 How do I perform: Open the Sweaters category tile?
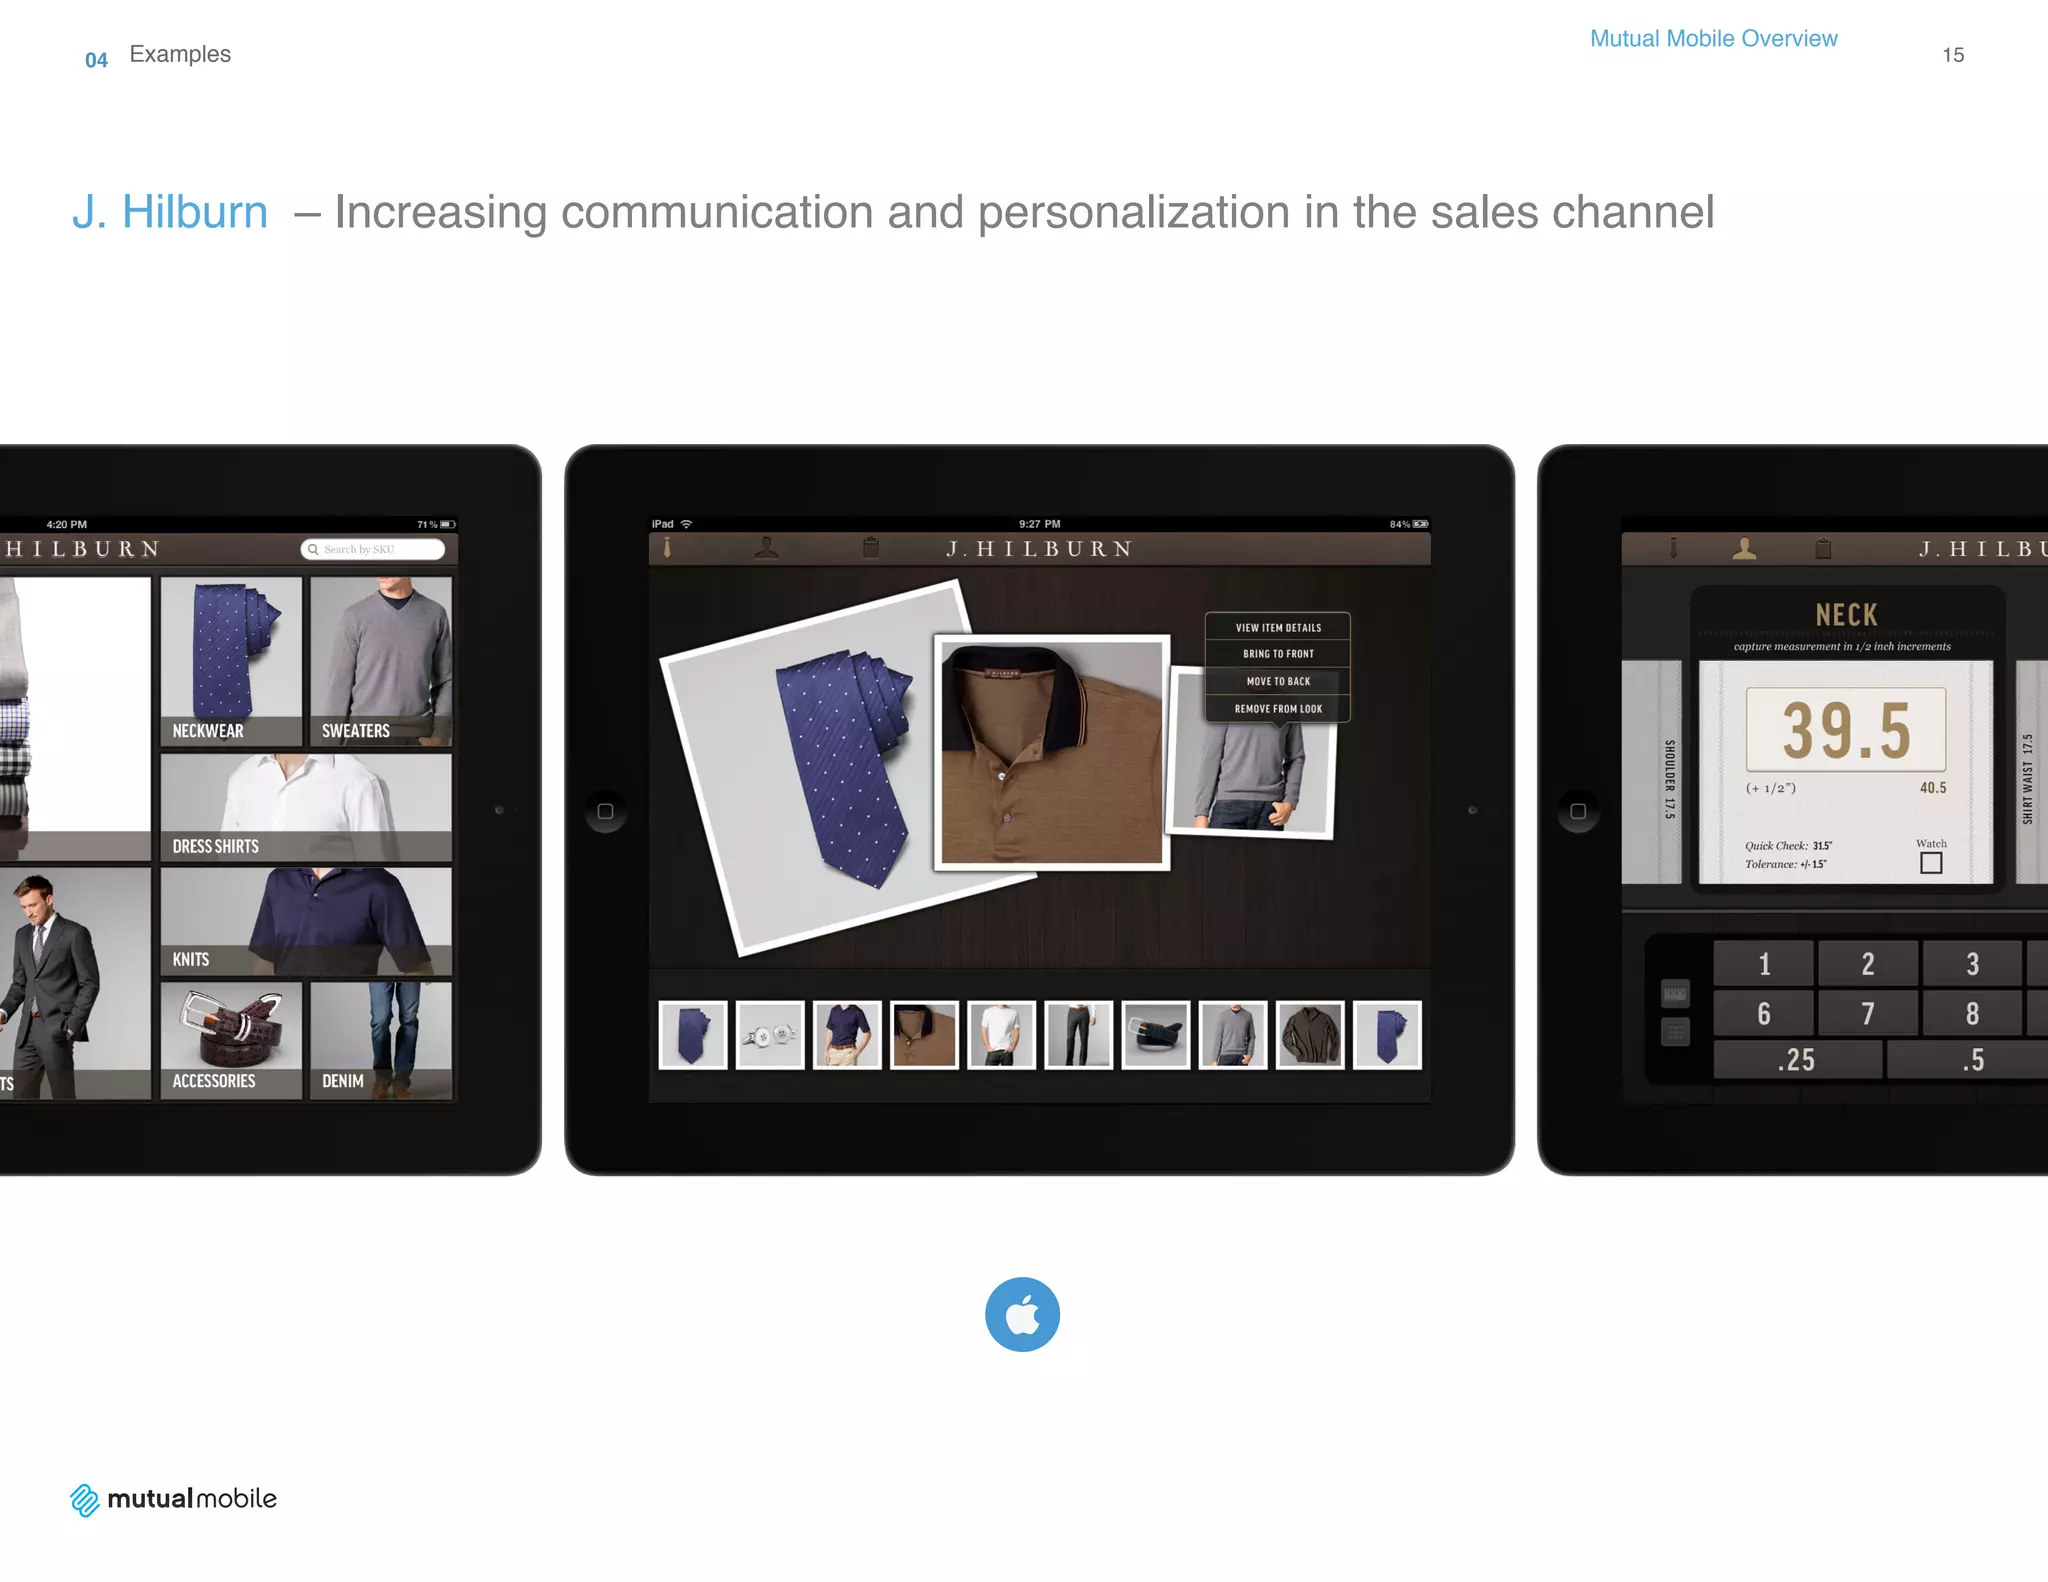point(381,661)
